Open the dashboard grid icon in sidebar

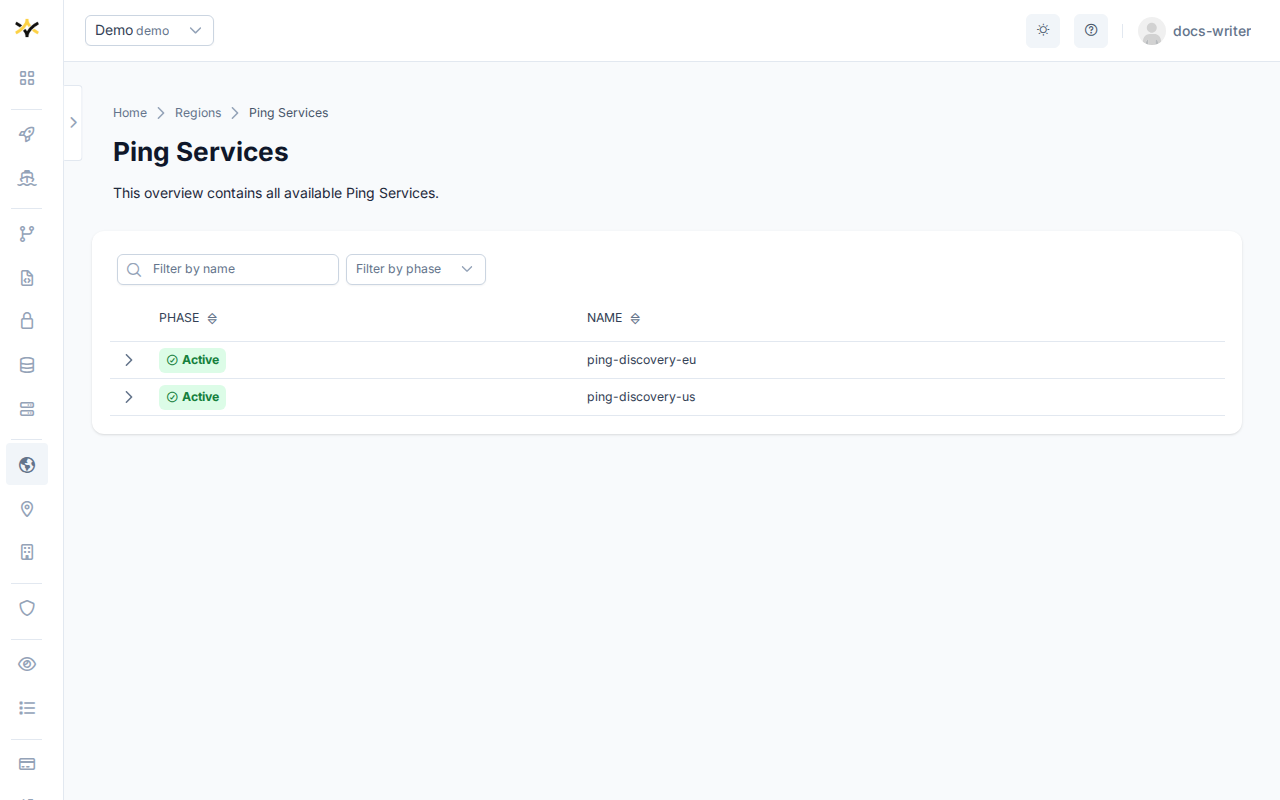27,78
